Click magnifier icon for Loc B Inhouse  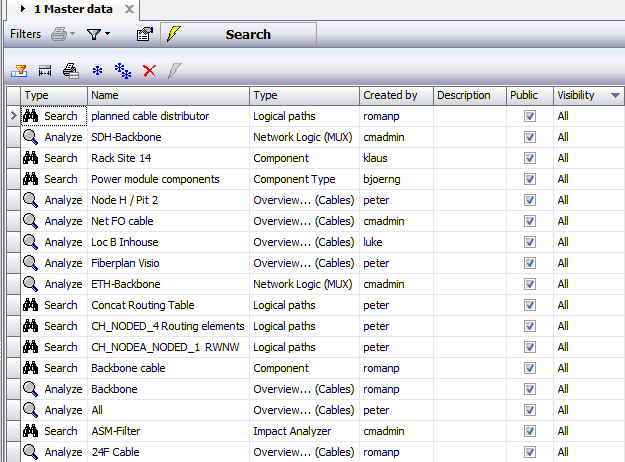pos(30,242)
